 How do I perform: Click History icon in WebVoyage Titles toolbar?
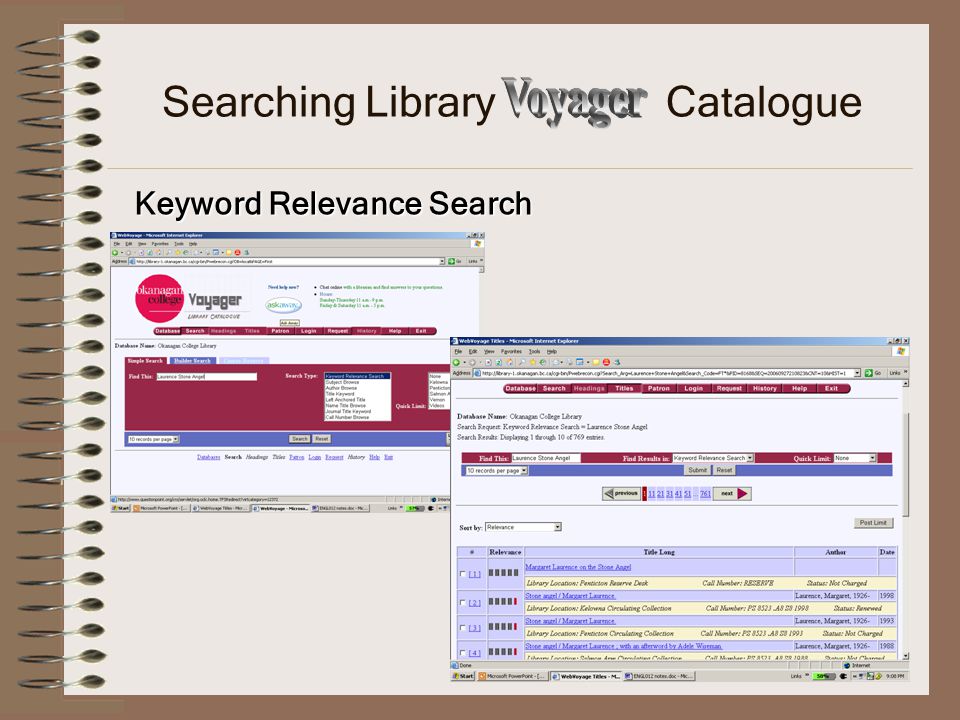click(x=543, y=362)
